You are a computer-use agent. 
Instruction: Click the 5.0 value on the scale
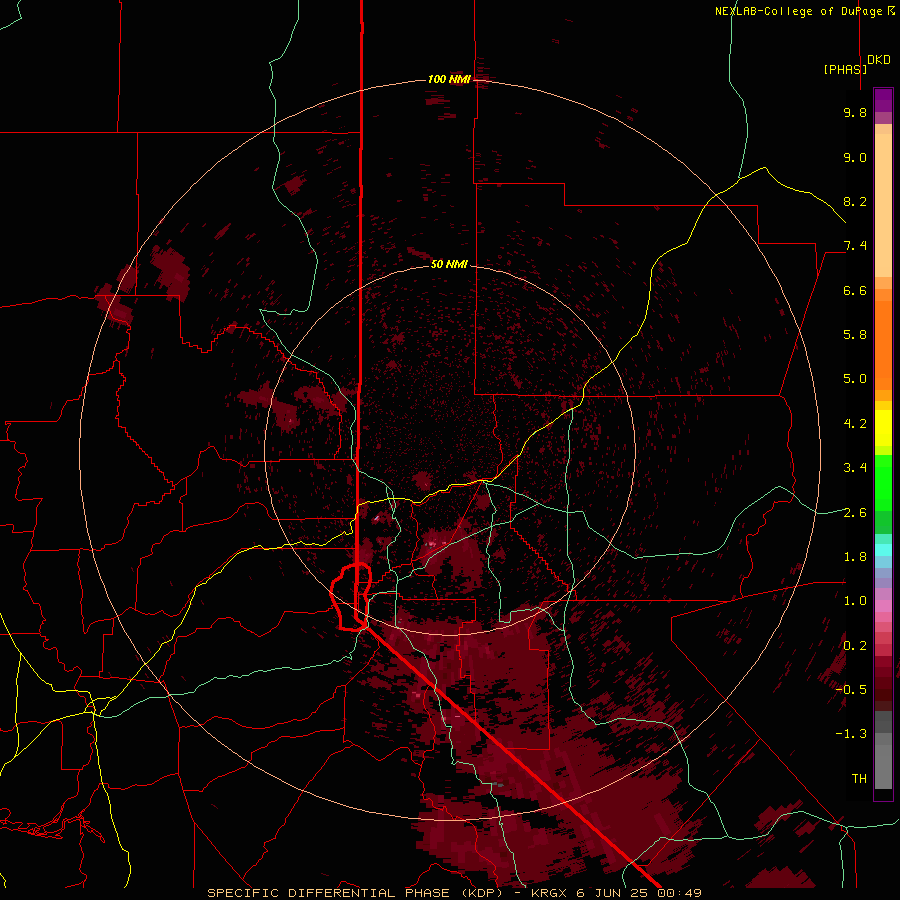click(x=855, y=379)
